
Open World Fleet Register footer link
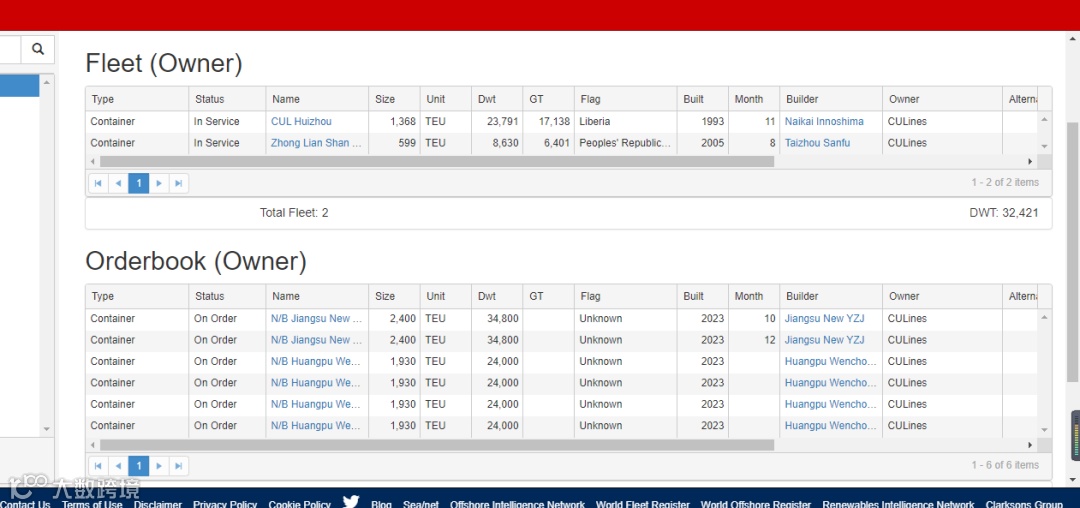(x=643, y=504)
